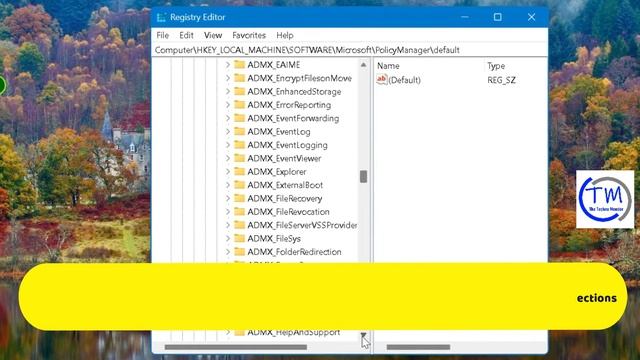Open the Favorites menu
Image resolution: width=640 pixels, height=360 pixels.
click(249, 36)
